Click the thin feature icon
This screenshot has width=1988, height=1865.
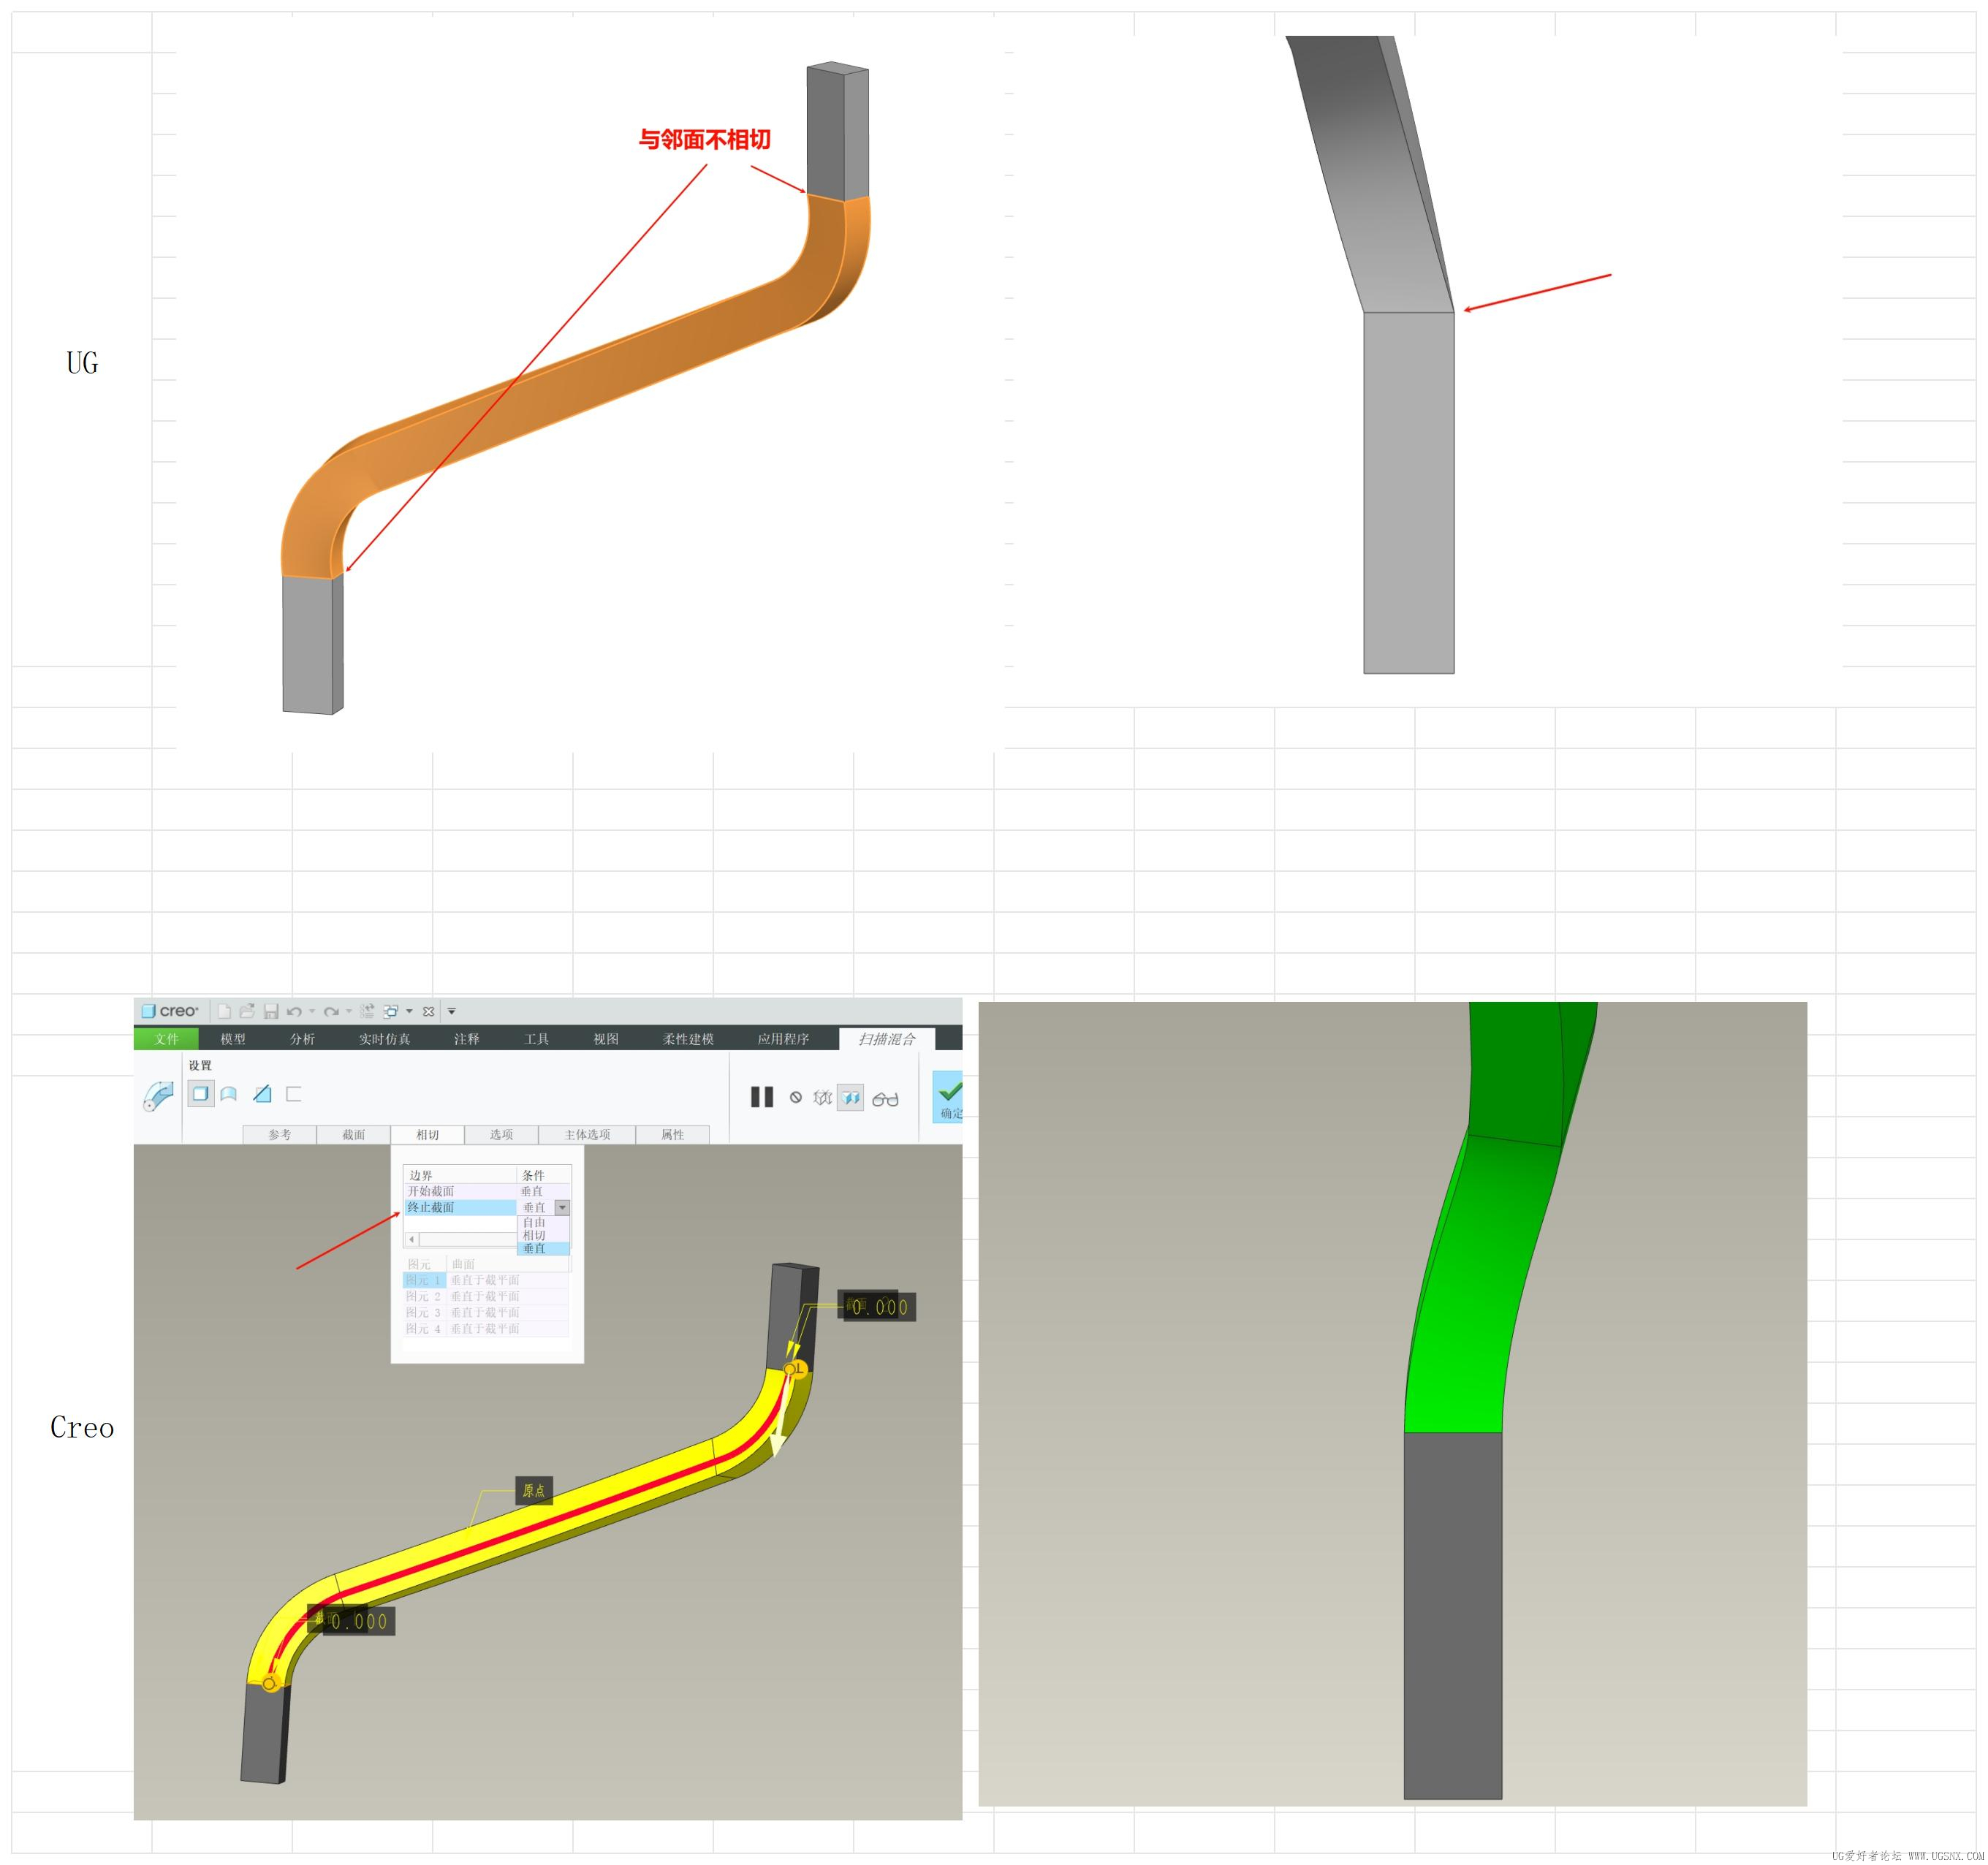point(294,1094)
